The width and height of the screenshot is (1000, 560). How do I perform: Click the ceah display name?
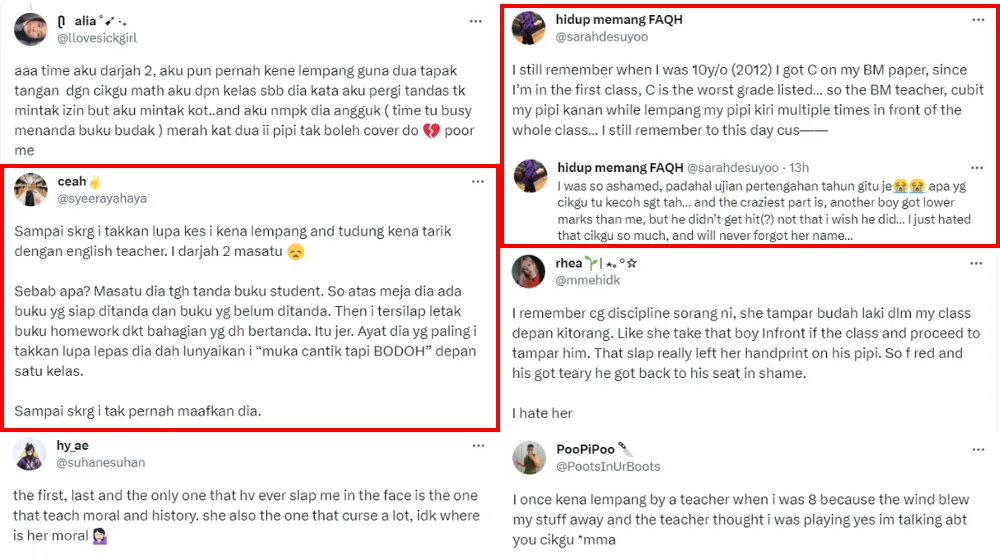click(x=74, y=182)
